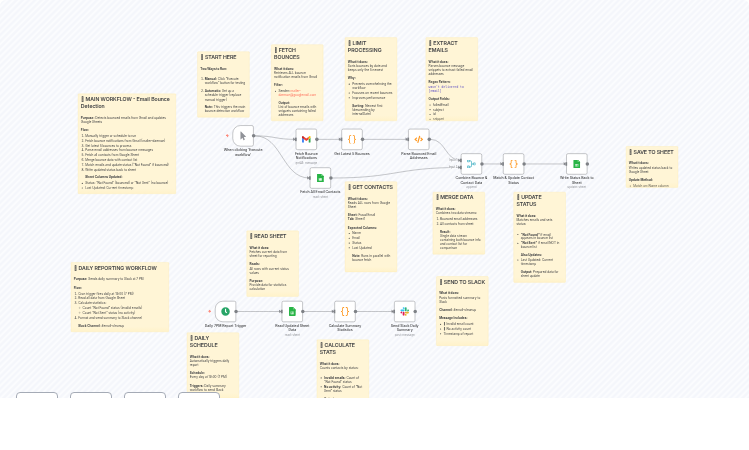Select the manual trigger cursor node
Screen dimensions: 749x450
[x=243, y=137]
